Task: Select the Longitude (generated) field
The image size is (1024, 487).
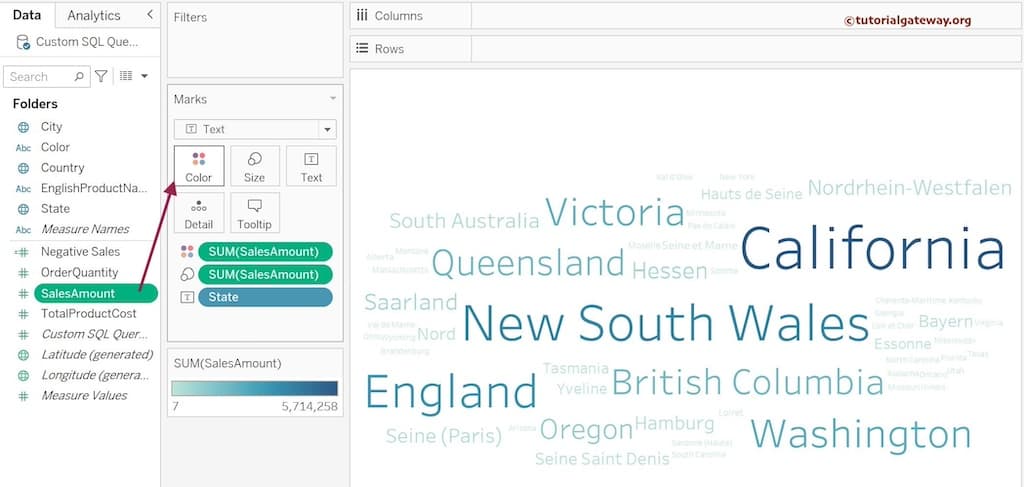Action: click(95, 375)
